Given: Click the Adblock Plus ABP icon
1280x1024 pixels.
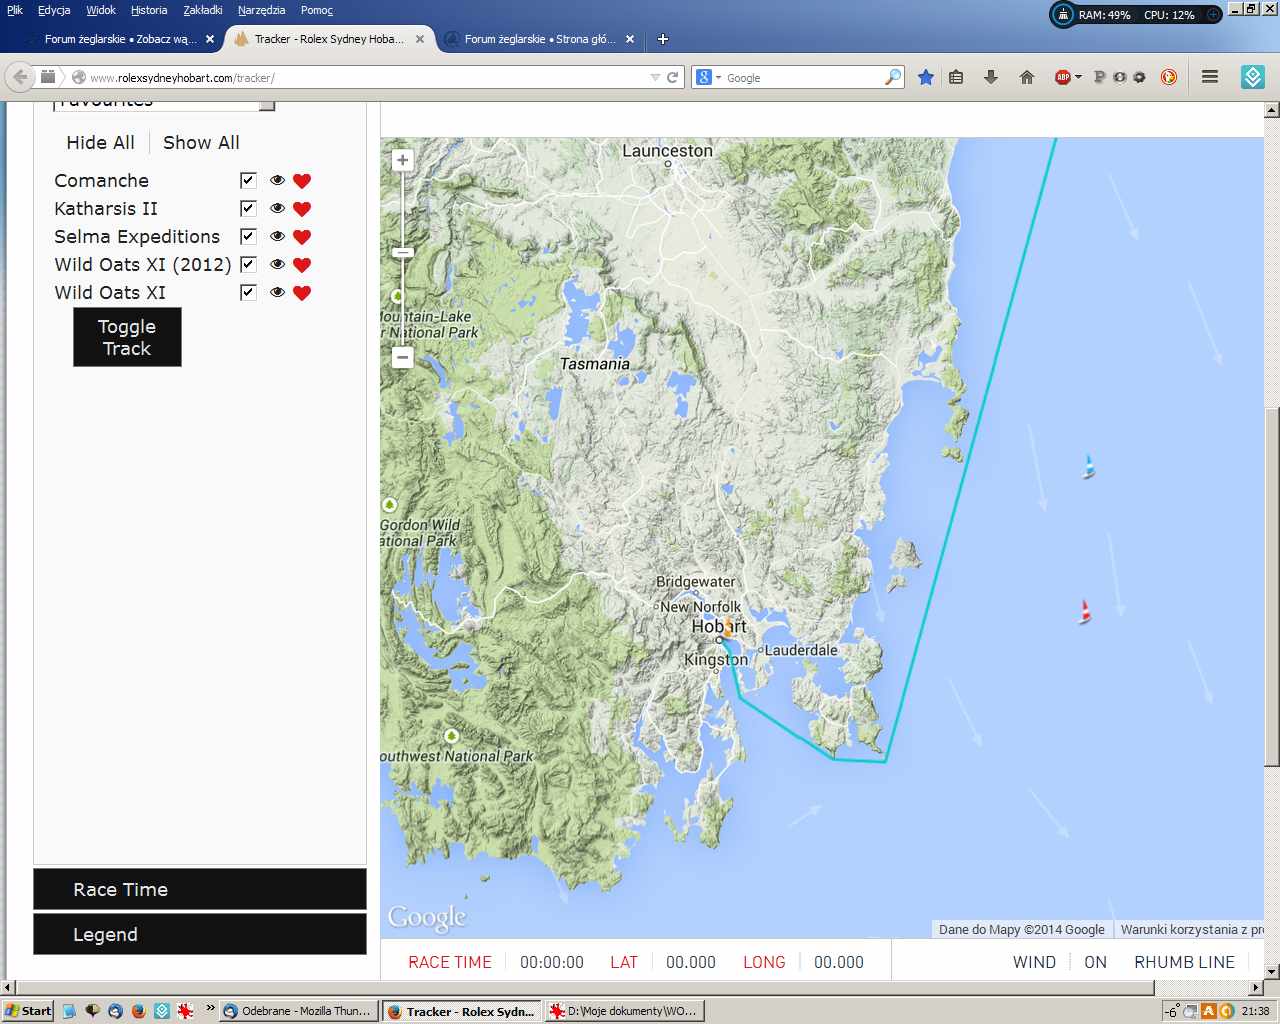Looking at the screenshot, I should point(1063,77).
